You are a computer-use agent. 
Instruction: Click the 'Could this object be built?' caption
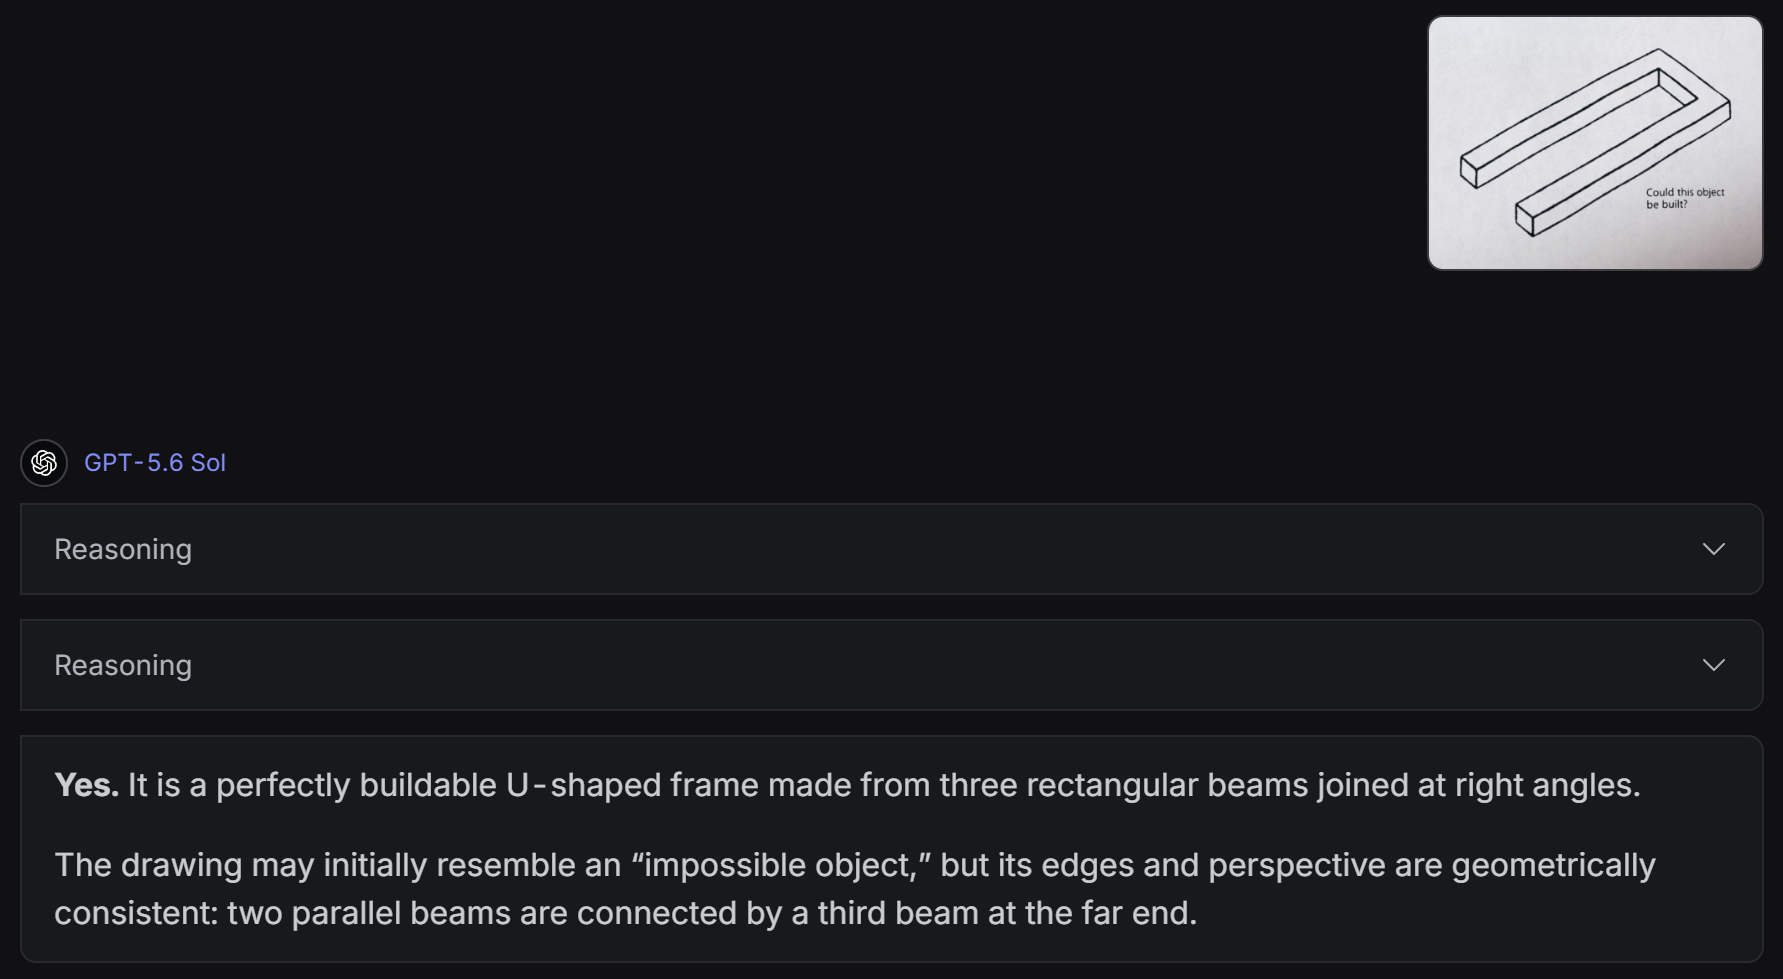(1685, 198)
